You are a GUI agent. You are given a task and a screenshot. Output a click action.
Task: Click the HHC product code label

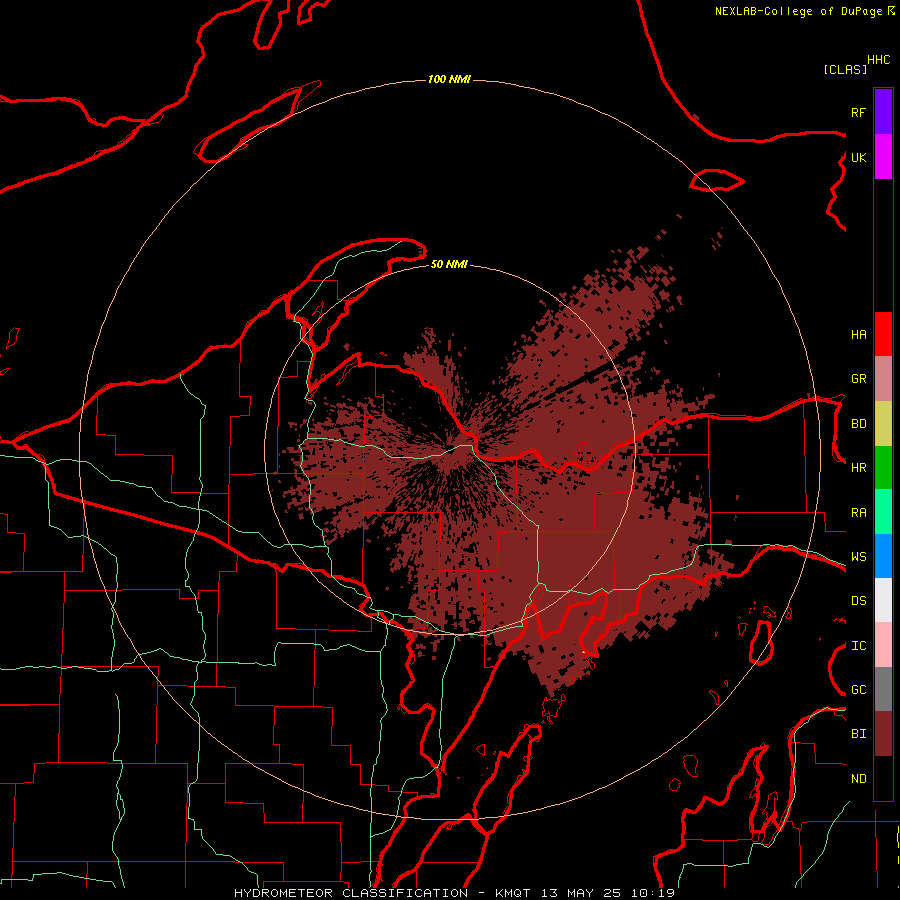[878, 60]
